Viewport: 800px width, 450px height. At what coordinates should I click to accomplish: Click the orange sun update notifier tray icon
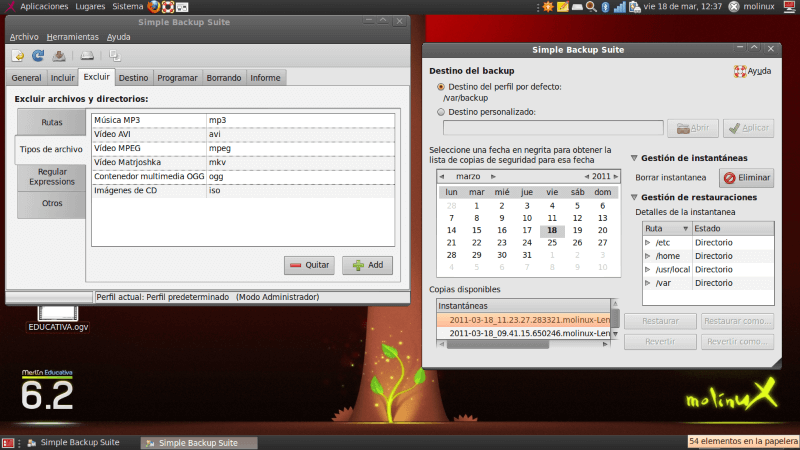pos(548,7)
